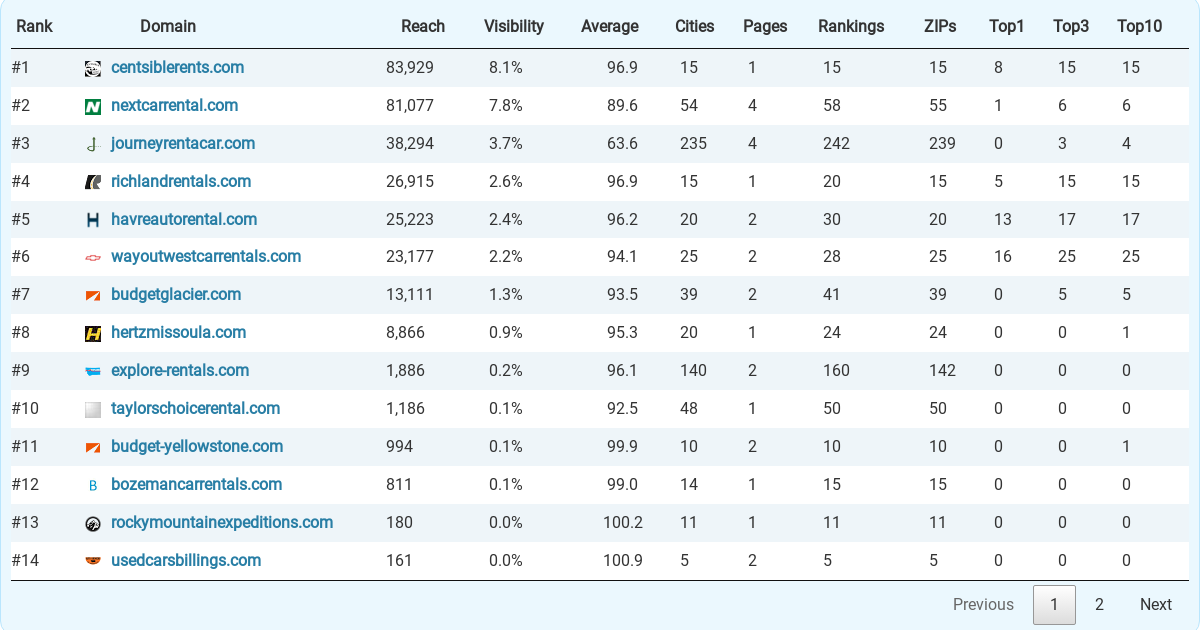This screenshot has height=630, width=1200.
Task: Sort table by the Pages column header
Action: coord(765,26)
